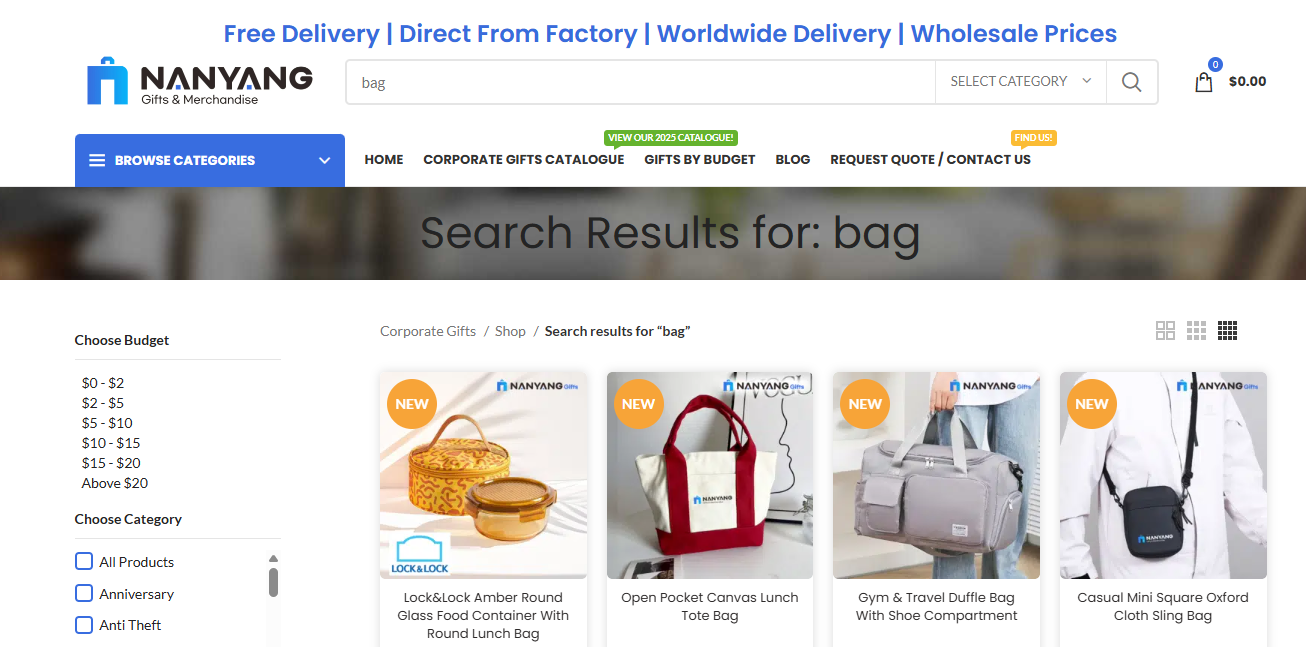1306x647 pixels.
Task: Open Corporate Gifts Catalogue menu item
Action: (524, 160)
